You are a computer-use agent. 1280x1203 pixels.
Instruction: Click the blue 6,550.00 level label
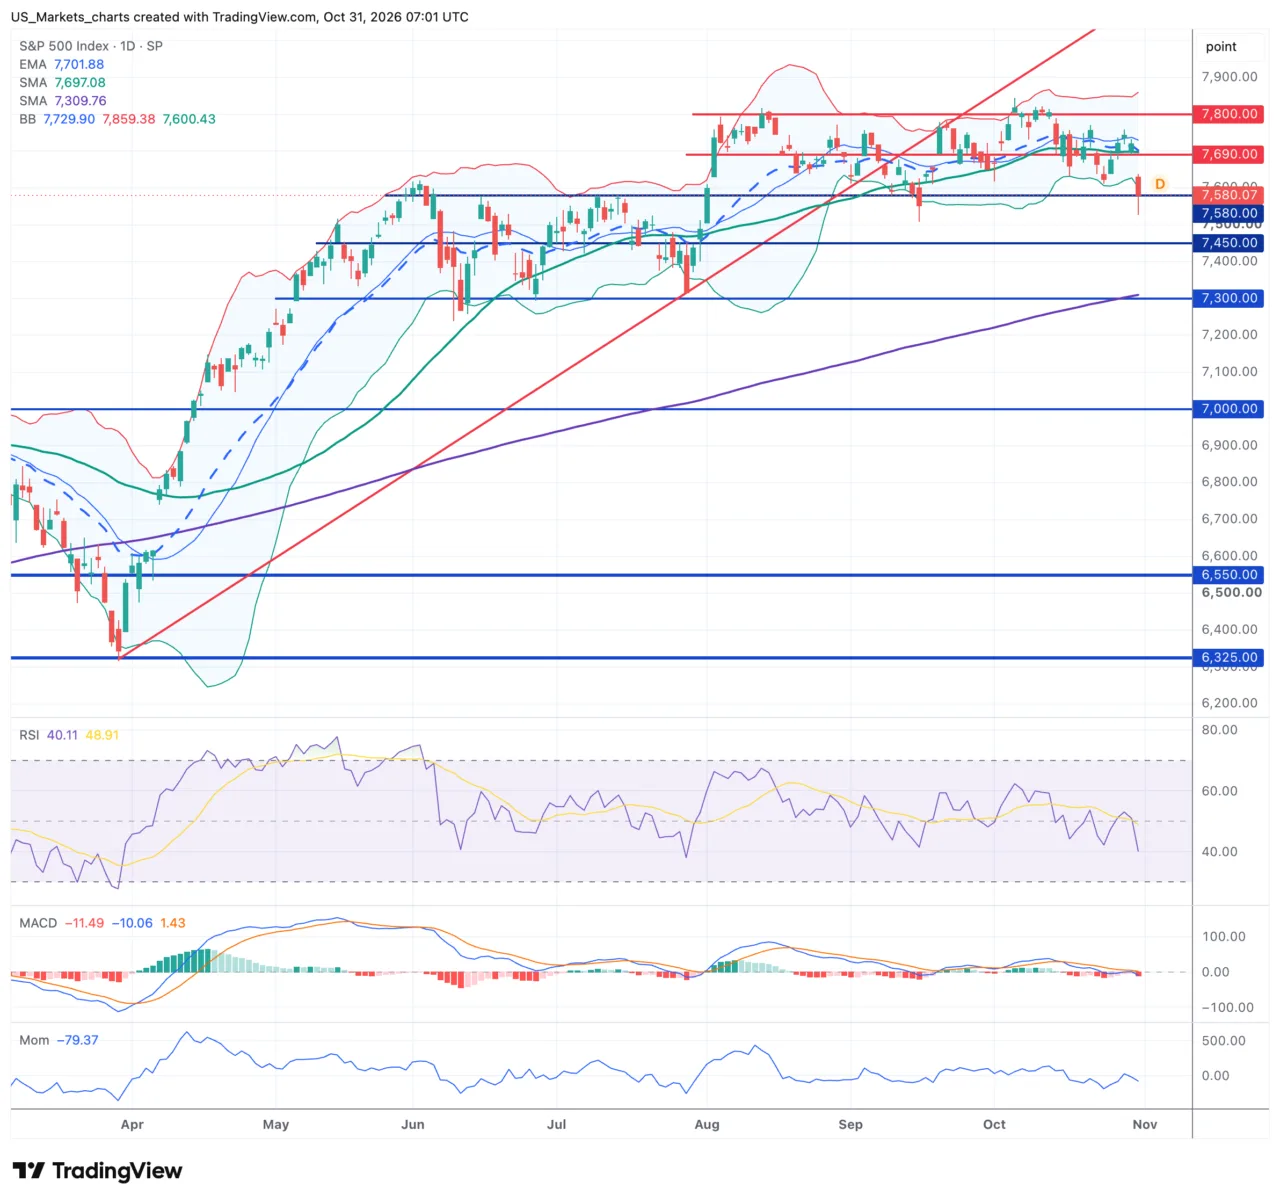point(1228,575)
